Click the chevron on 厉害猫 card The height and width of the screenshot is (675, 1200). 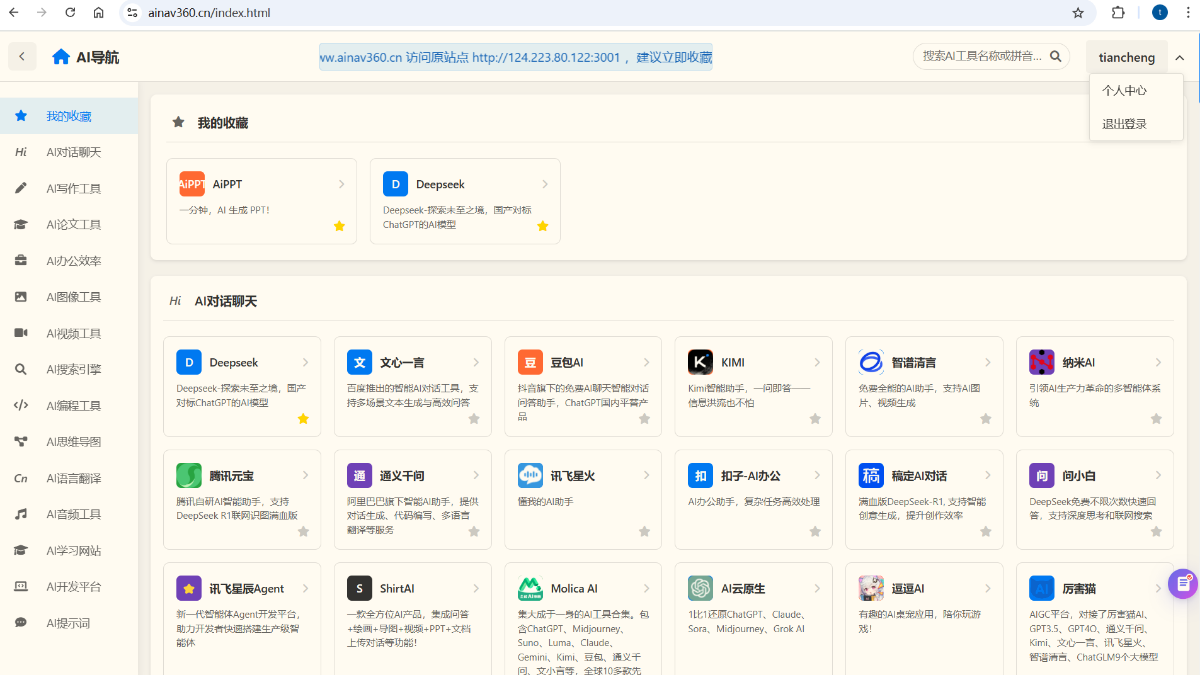[1158, 588]
